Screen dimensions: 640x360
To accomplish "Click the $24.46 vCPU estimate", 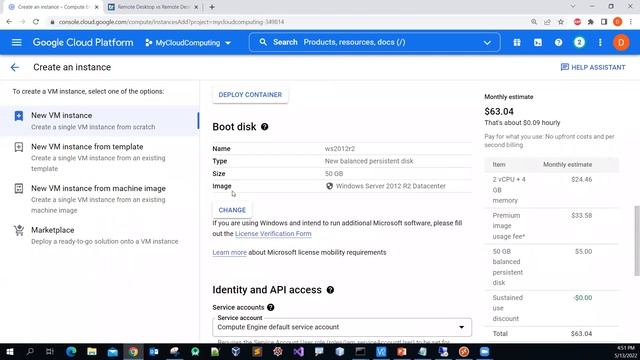I will pyautogui.click(x=582, y=180).
